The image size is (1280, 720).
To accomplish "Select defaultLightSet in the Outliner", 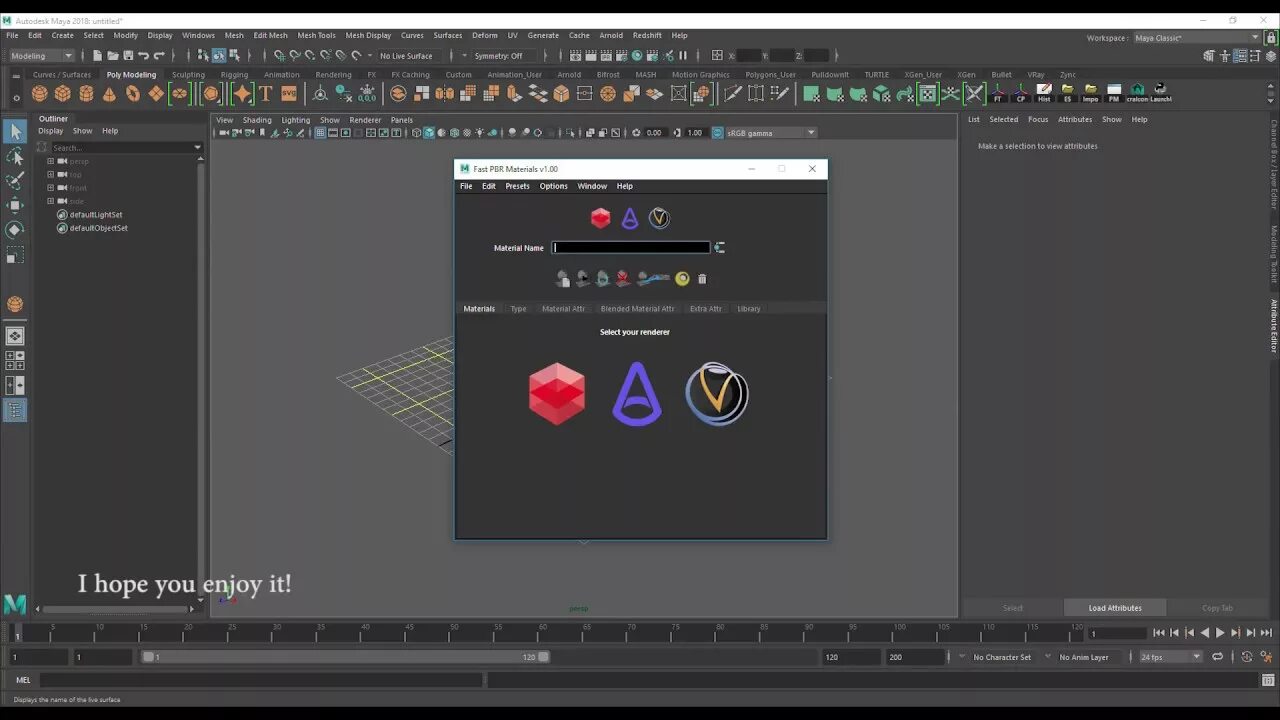I will pos(96,215).
